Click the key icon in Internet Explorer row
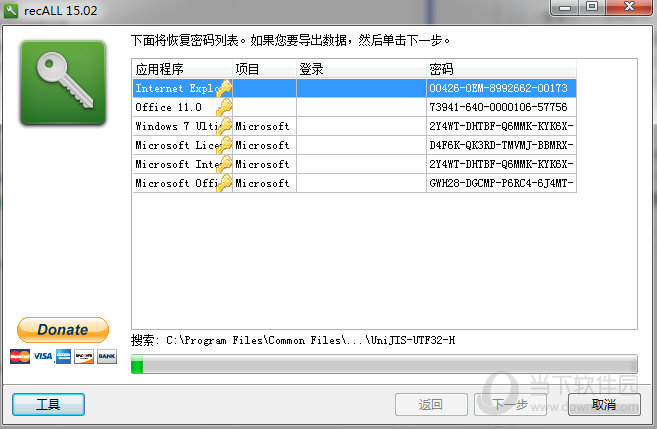The width and height of the screenshot is (657, 429). pyautogui.click(x=224, y=88)
